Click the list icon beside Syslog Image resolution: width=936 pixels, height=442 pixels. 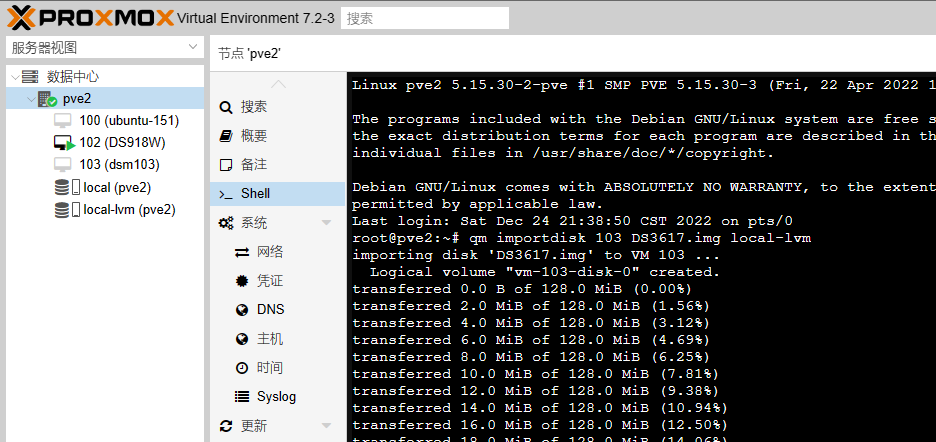point(242,397)
